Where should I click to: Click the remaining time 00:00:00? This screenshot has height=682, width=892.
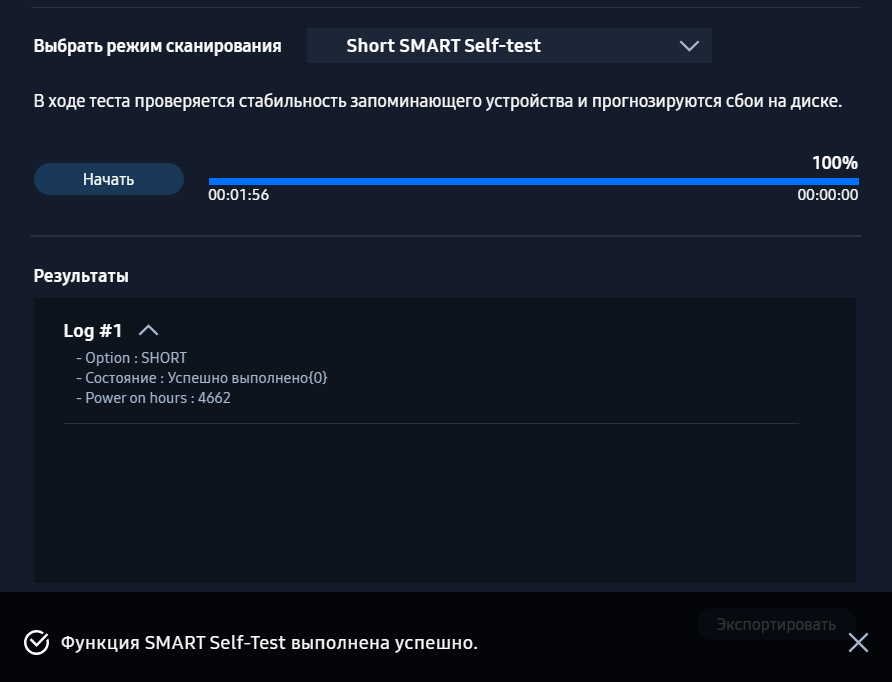[827, 196]
